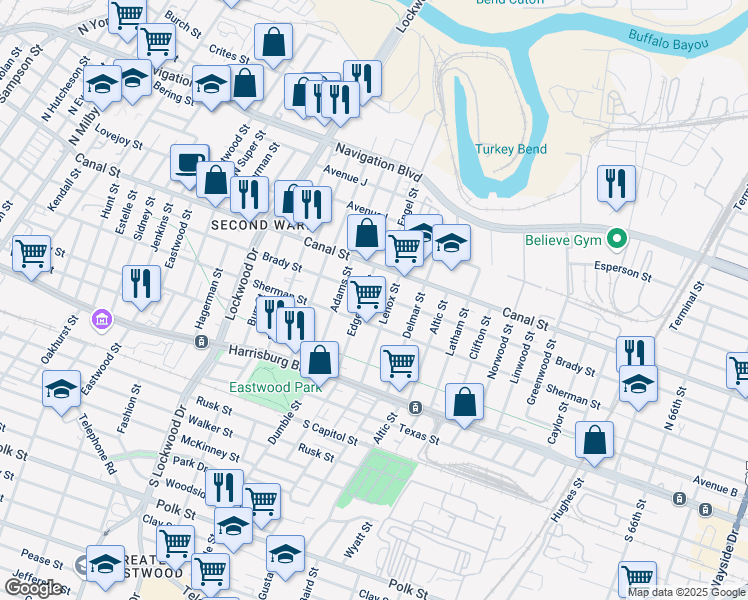Open restaurant marker north of Believe Gym

(x=616, y=187)
